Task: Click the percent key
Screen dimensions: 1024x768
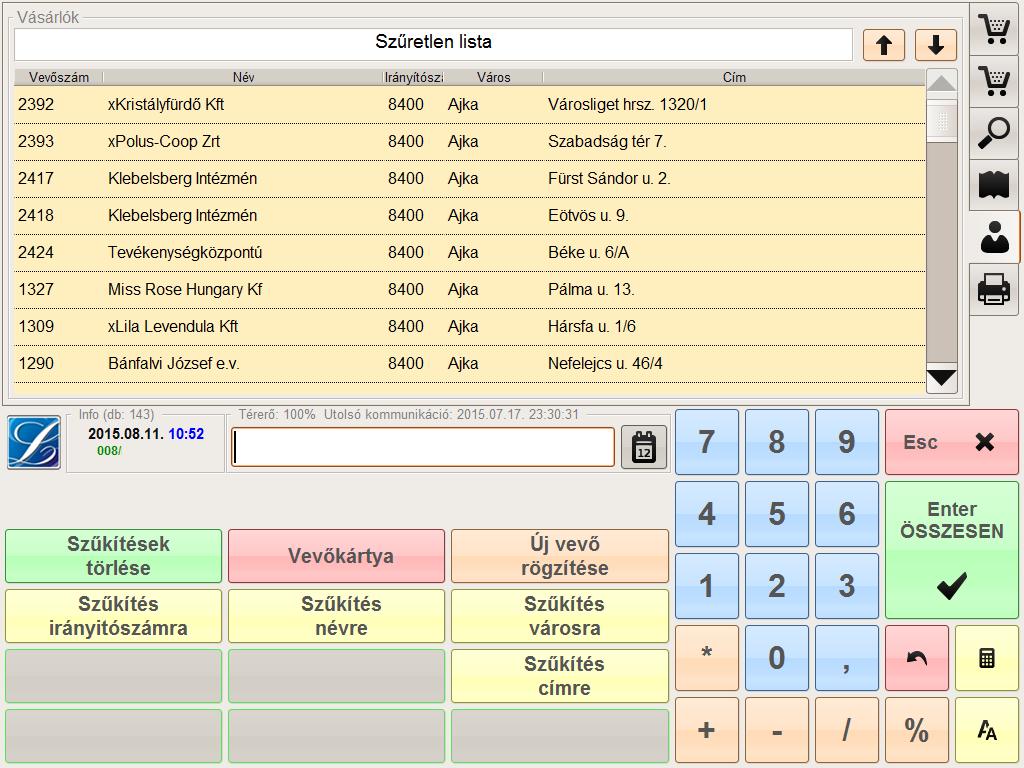Action: [x=917, y=729]
